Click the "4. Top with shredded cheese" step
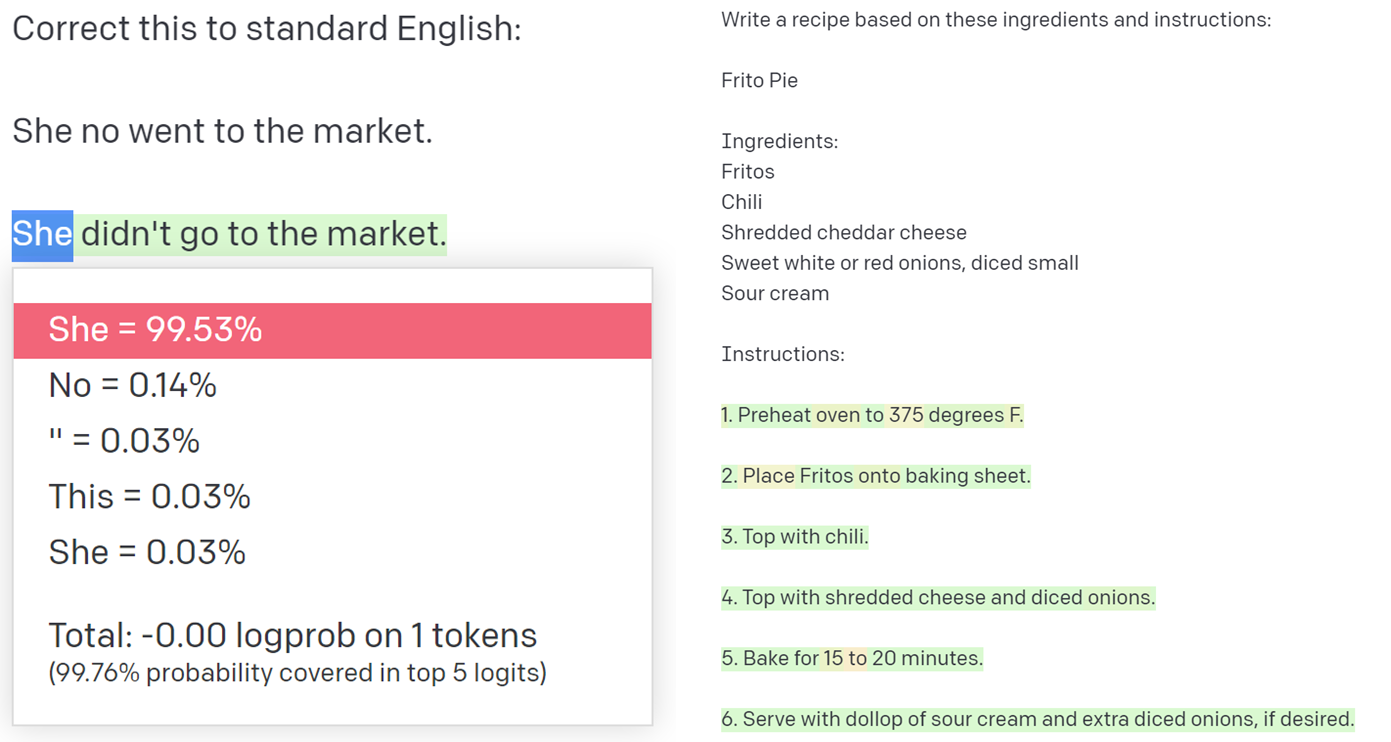 (x=938, y=598)
